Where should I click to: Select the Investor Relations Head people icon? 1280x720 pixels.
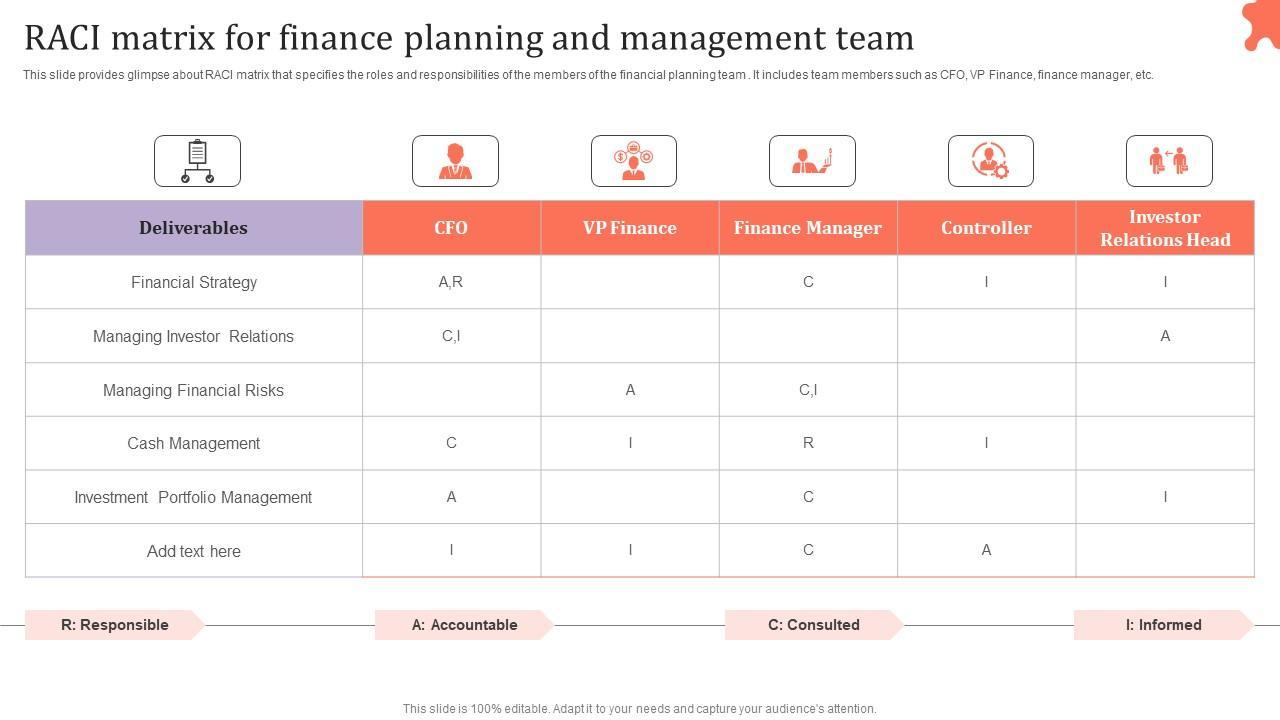pyautogui.click(x=1169, y=161)
